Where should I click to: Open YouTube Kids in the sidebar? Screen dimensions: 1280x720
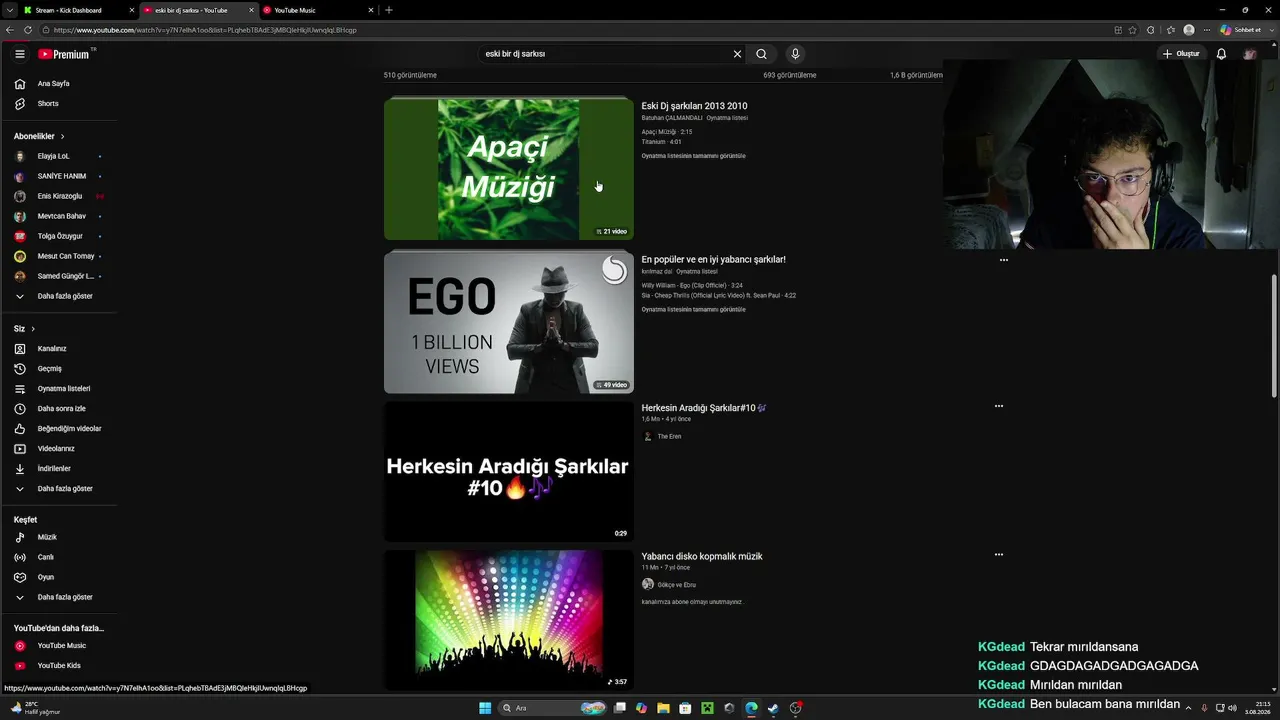pyautogui.click(x=58, y=666)
